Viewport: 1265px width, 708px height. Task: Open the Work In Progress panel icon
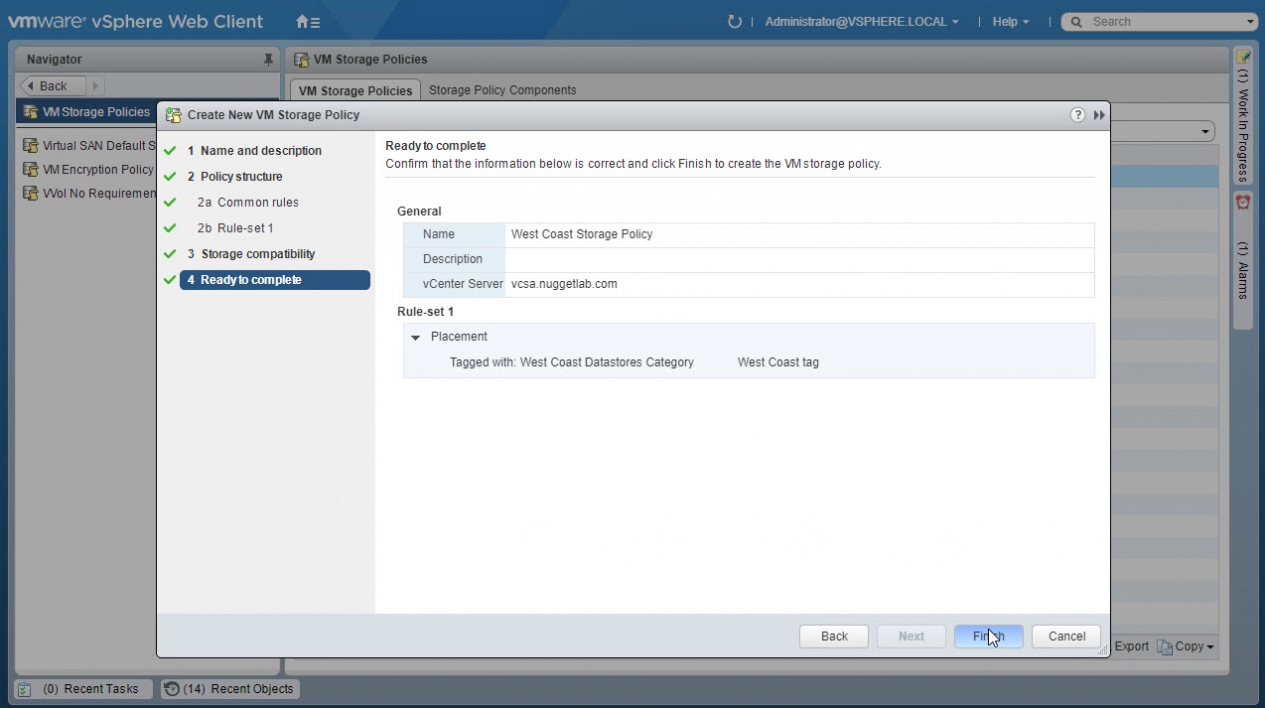[1243, 57]
